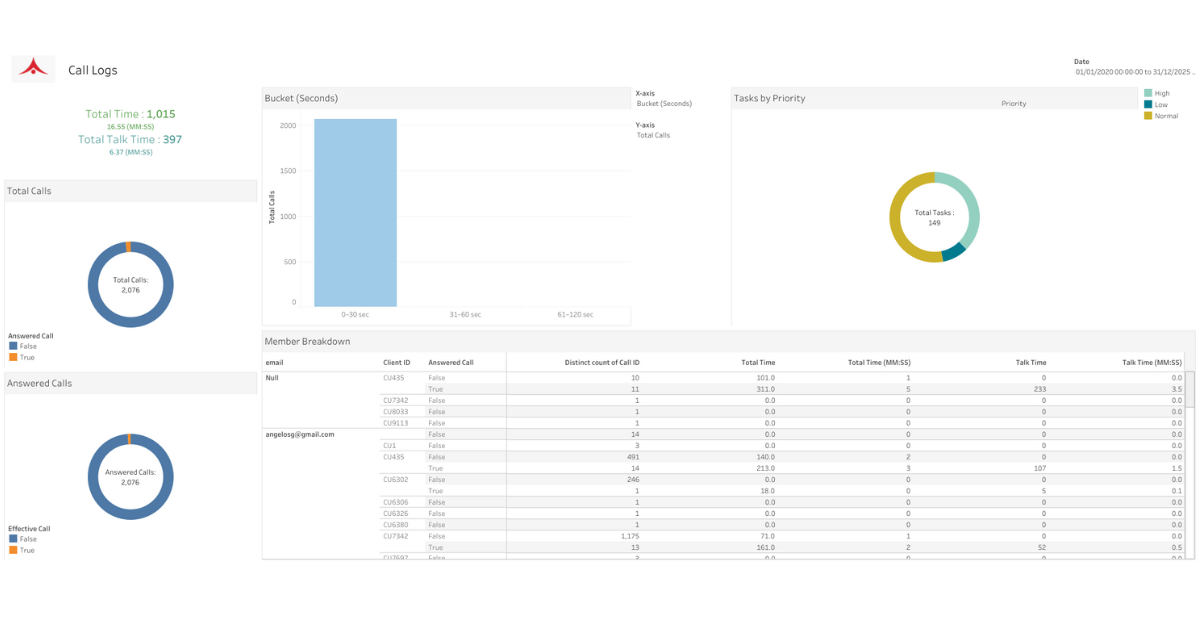Click the Distinct count of Call ID header
1200x630 pixels.
pos(602,362)
